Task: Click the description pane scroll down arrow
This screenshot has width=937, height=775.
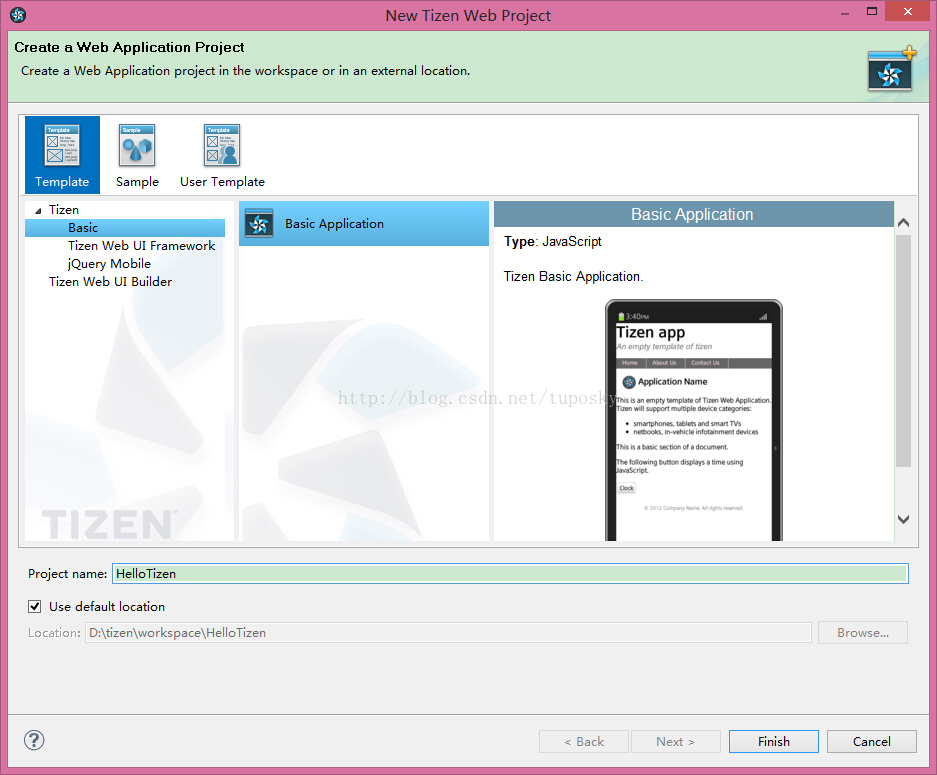Action: (904, 519)
